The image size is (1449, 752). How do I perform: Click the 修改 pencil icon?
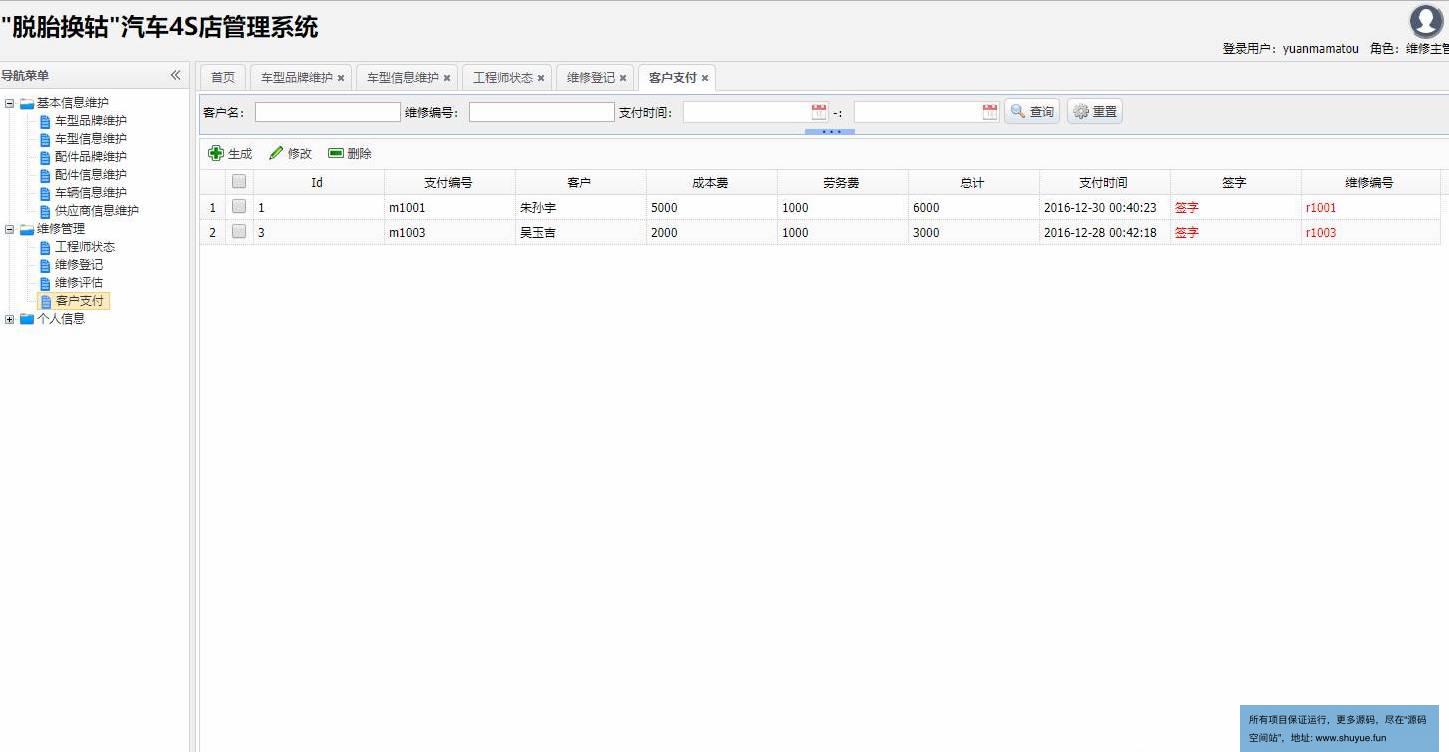coord(276,153)
